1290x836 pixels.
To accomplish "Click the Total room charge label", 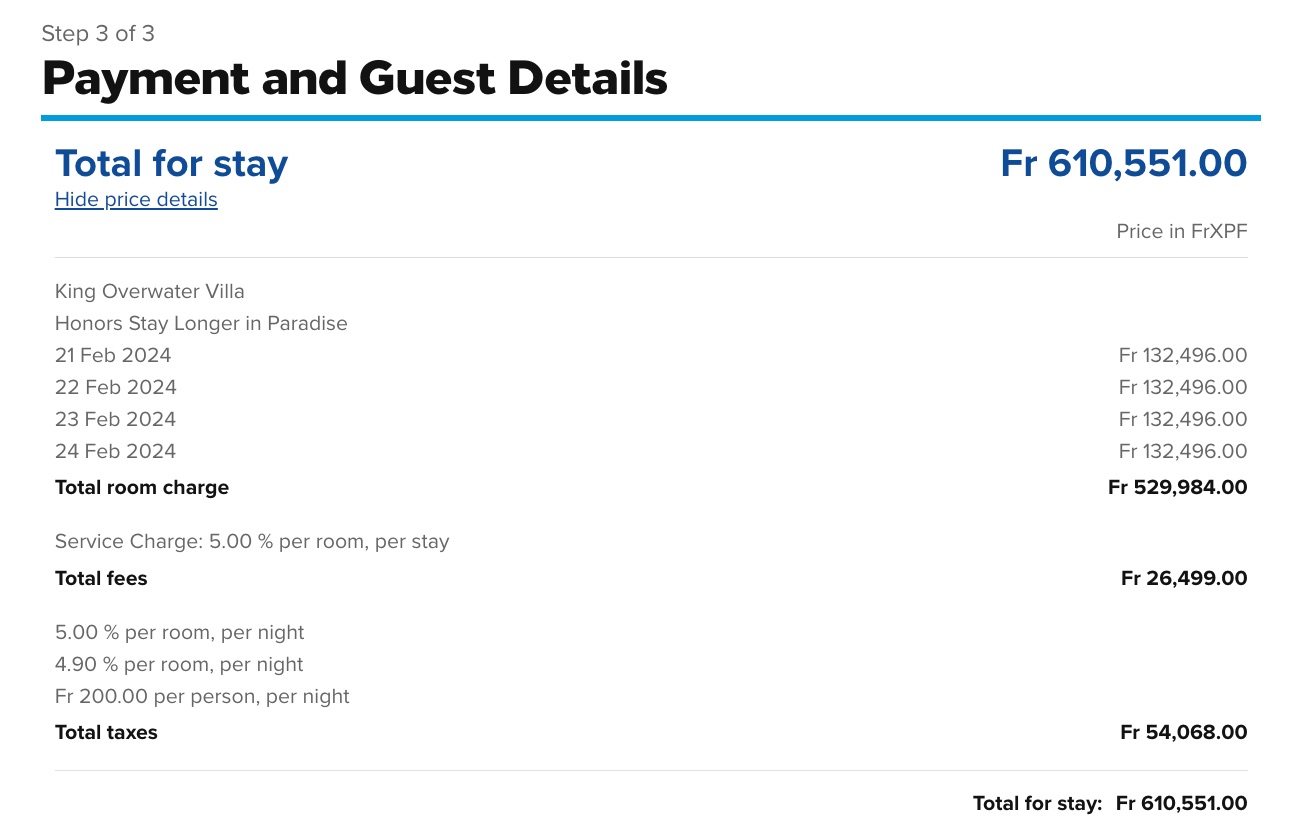I will (x=142, y=488).
